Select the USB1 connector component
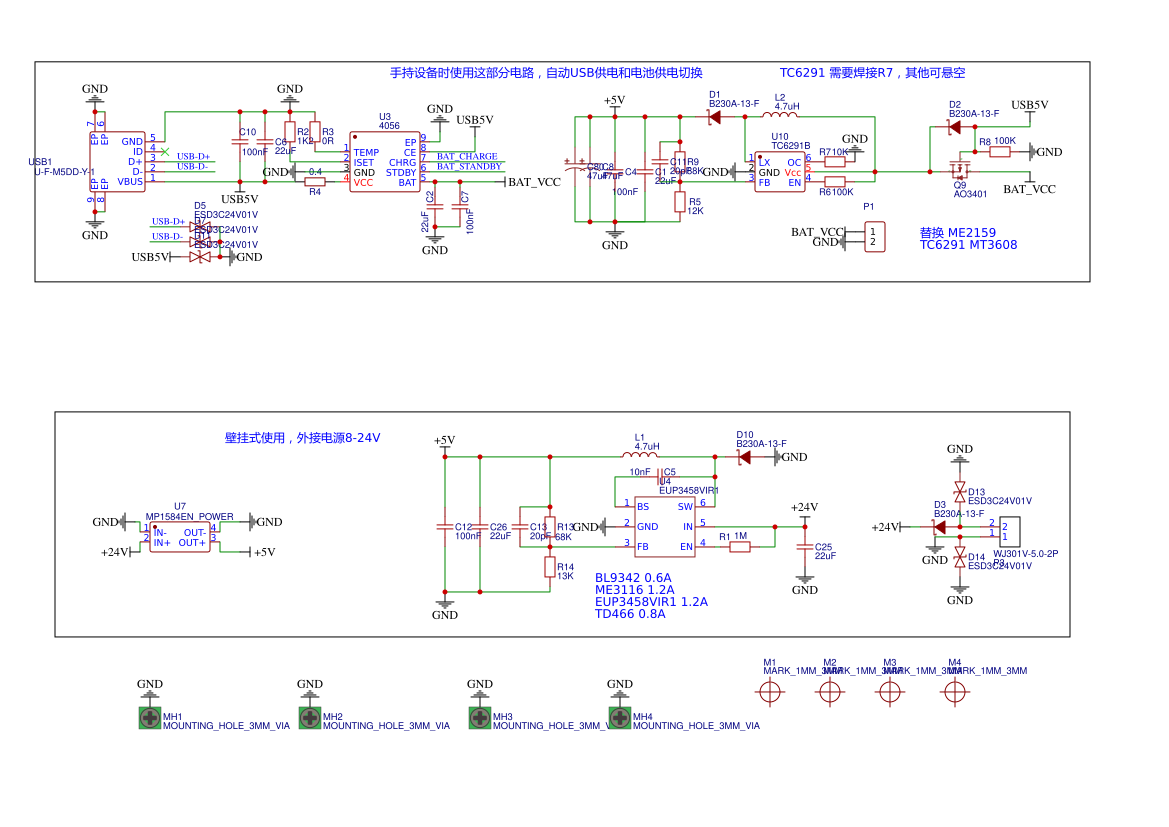The height and width of the screenshot is (827, 1169). tap(124, 162)
